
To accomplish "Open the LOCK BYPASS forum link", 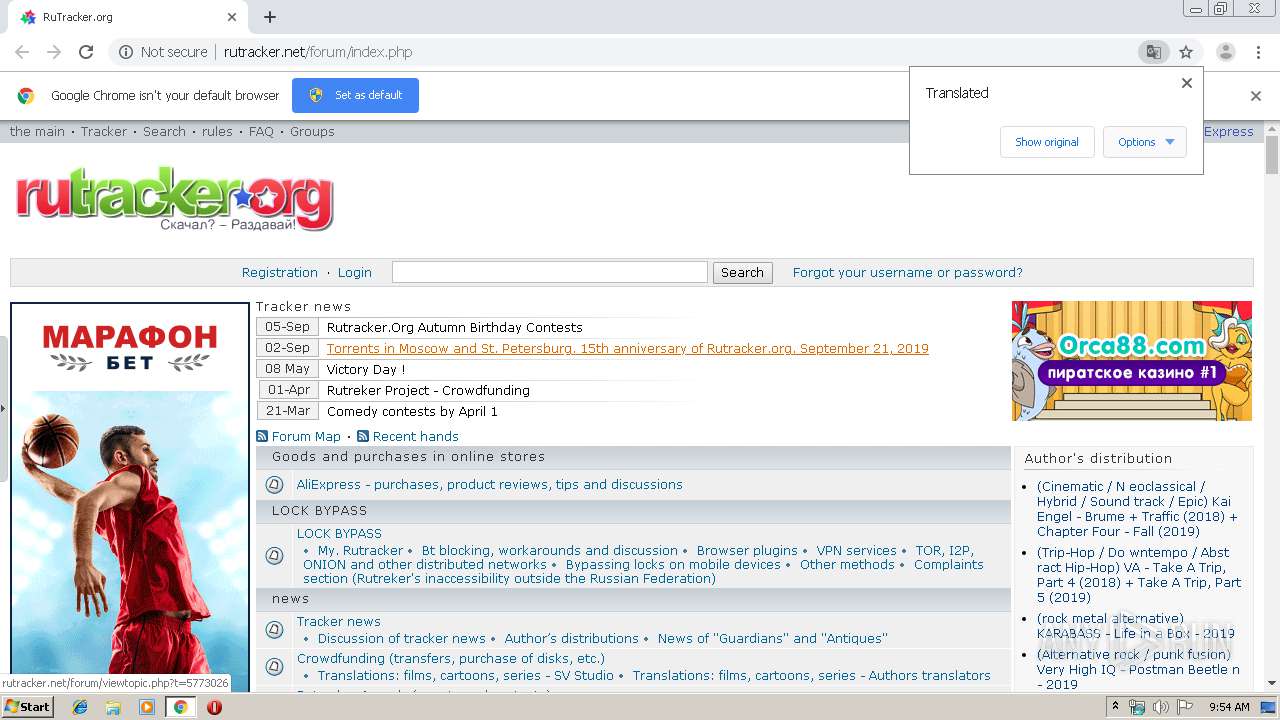I will (339, 533).
